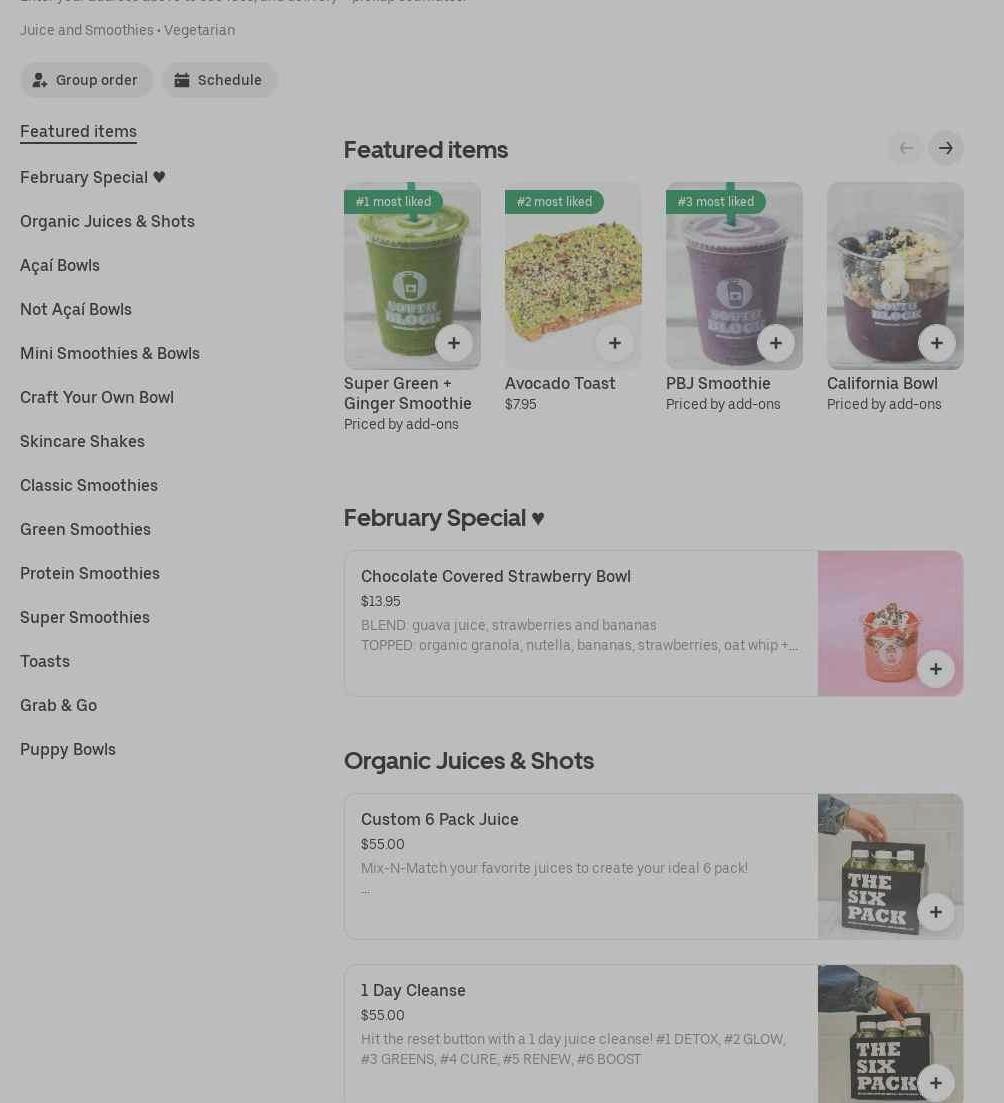Jump to February Special menu section
Viewport: 1004px width, 1103px height.
[92, 177]
